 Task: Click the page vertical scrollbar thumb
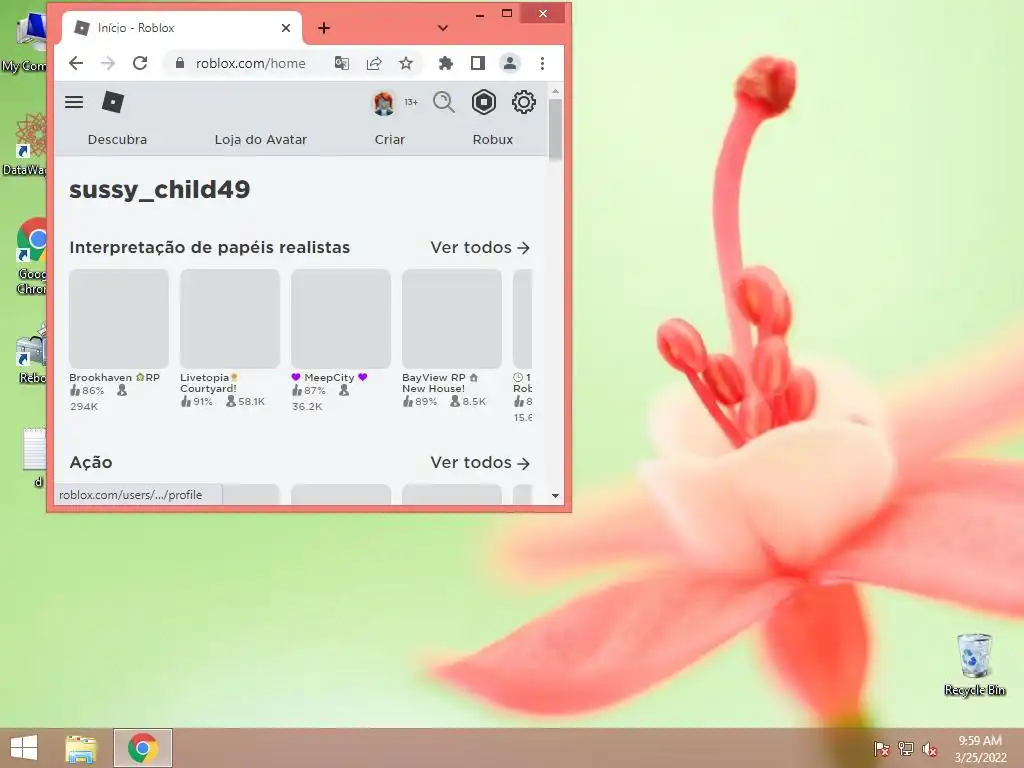click(556, 129)
